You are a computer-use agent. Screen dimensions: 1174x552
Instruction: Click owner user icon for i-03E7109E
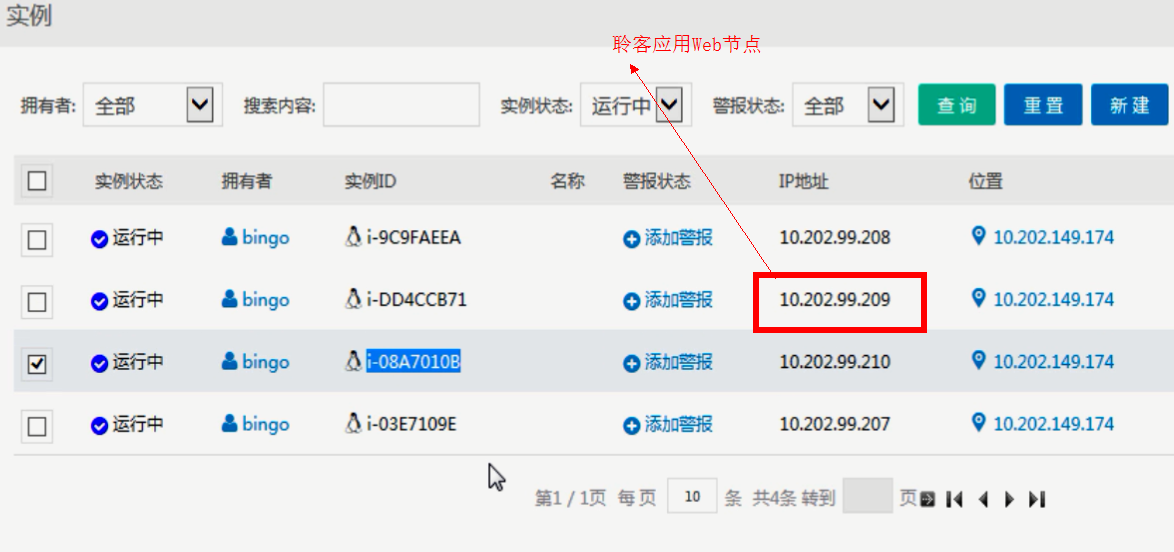click(230, 424)
